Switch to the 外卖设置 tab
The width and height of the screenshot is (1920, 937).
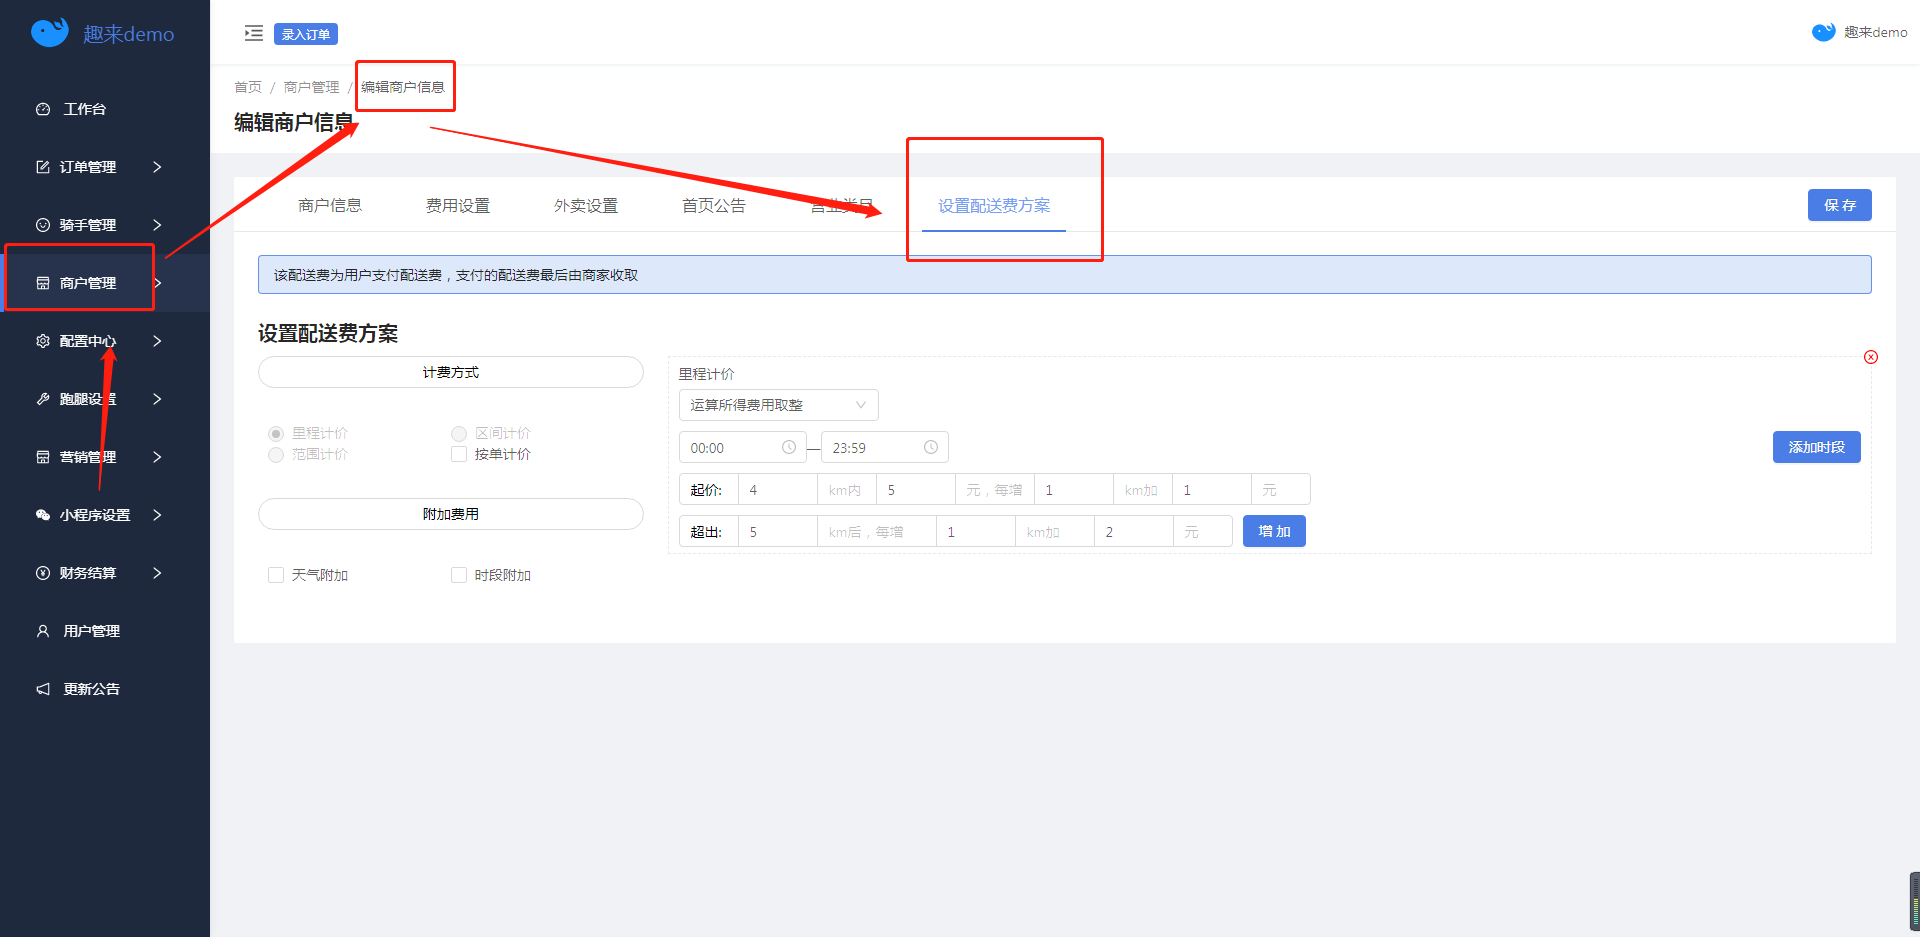[586, 205]
